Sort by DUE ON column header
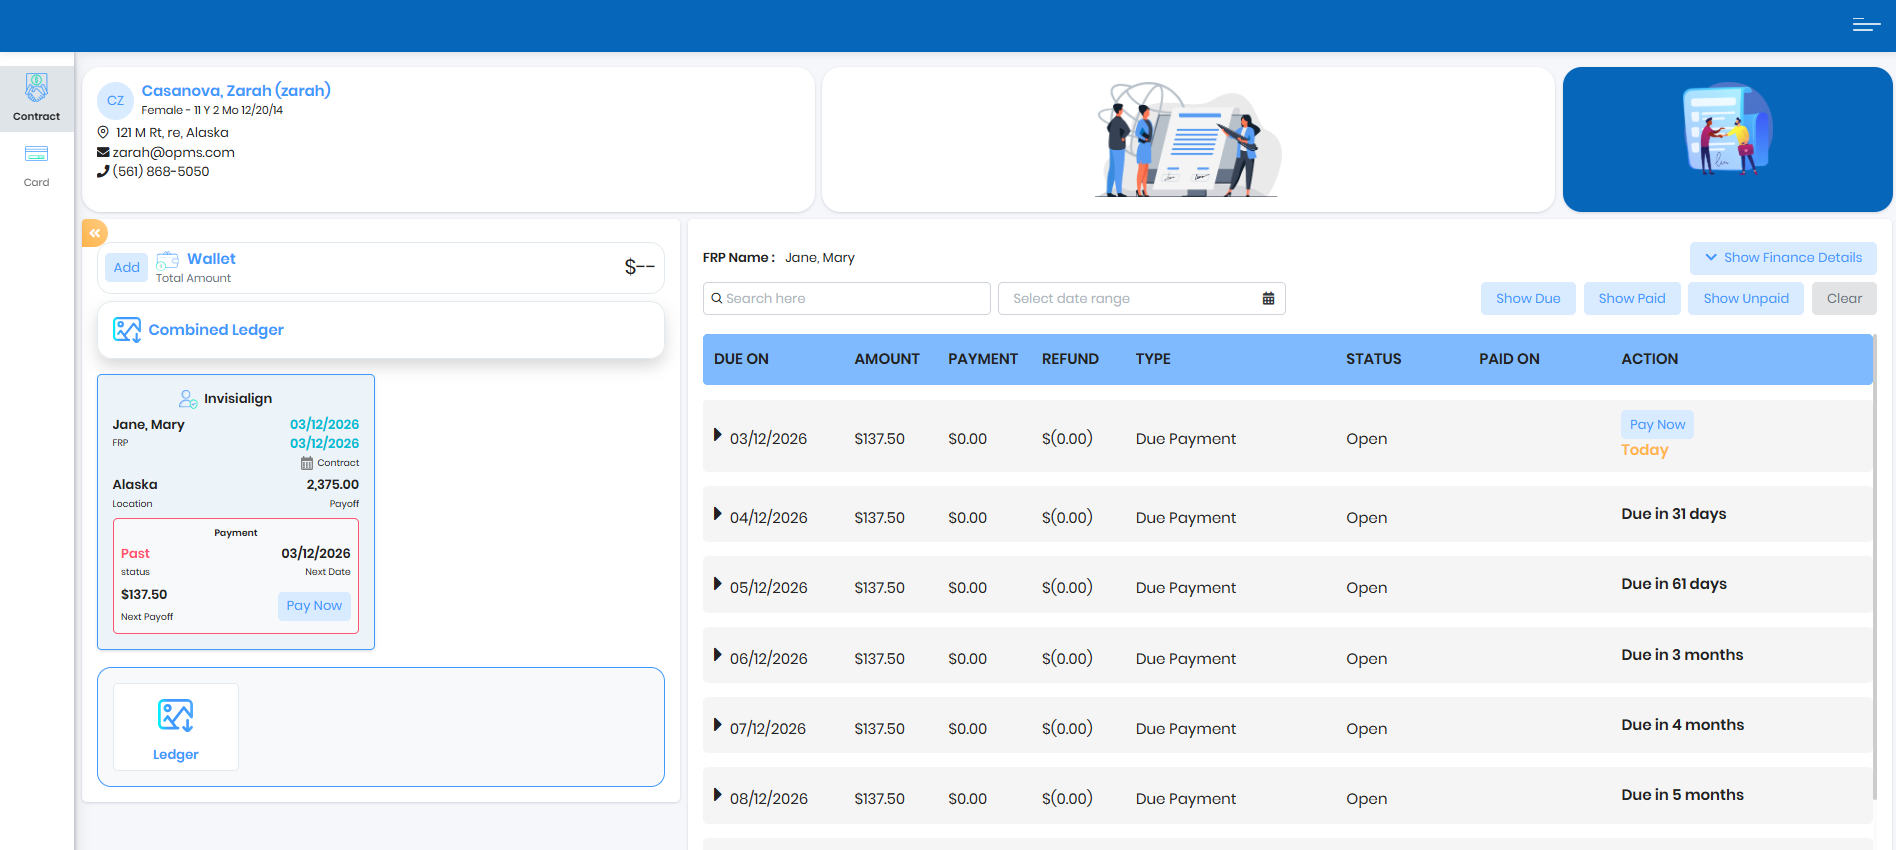This screenshot has width=1896, height=850. pyautogui.click(x=741, y=359)
